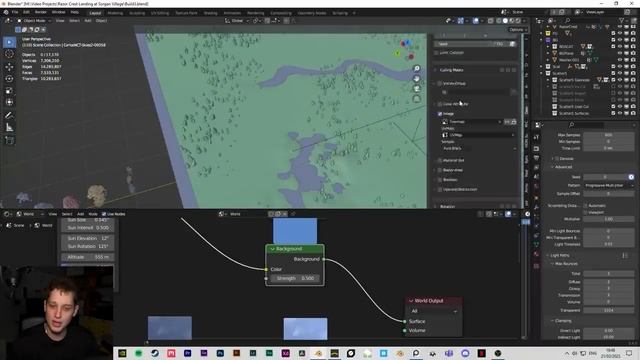
Task: Select the 3D Cursor tool
Action: 9,54
